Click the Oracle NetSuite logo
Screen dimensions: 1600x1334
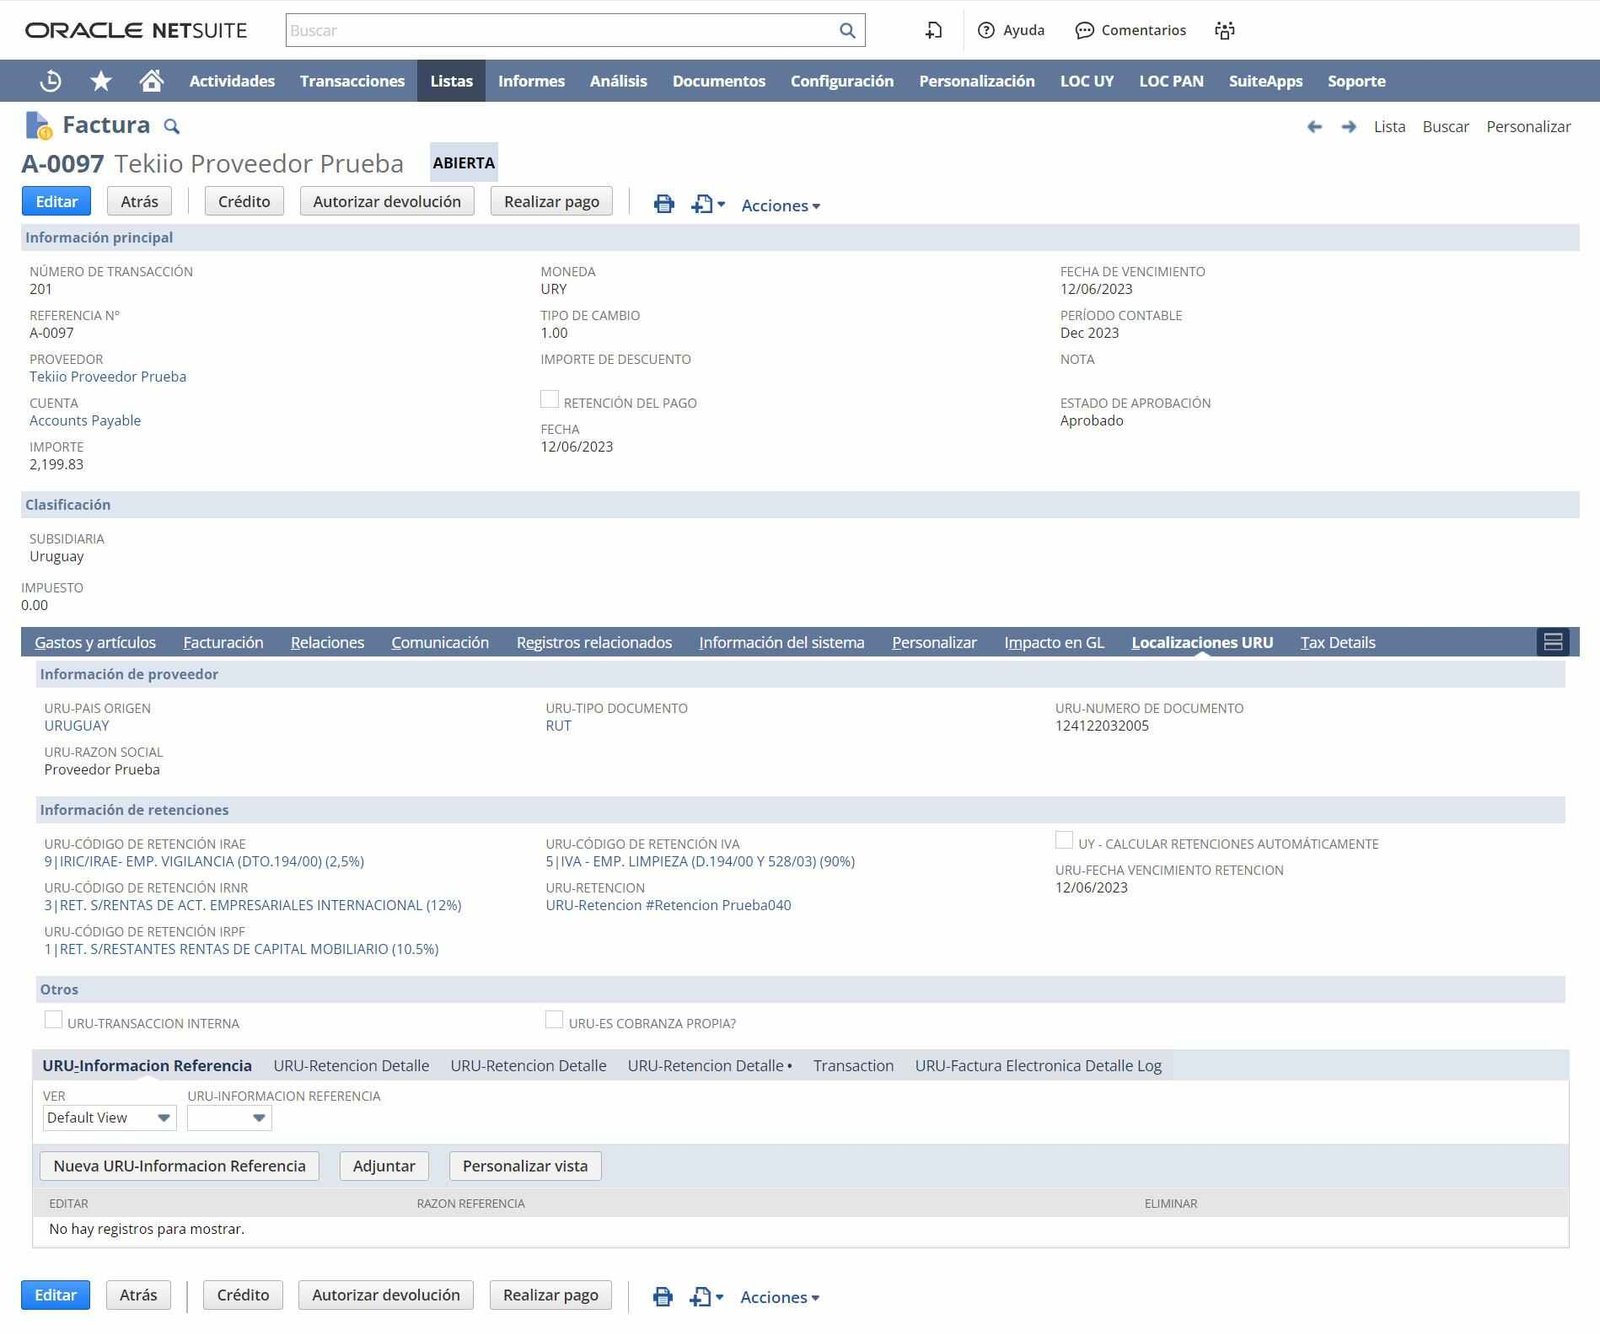[136, 31]
